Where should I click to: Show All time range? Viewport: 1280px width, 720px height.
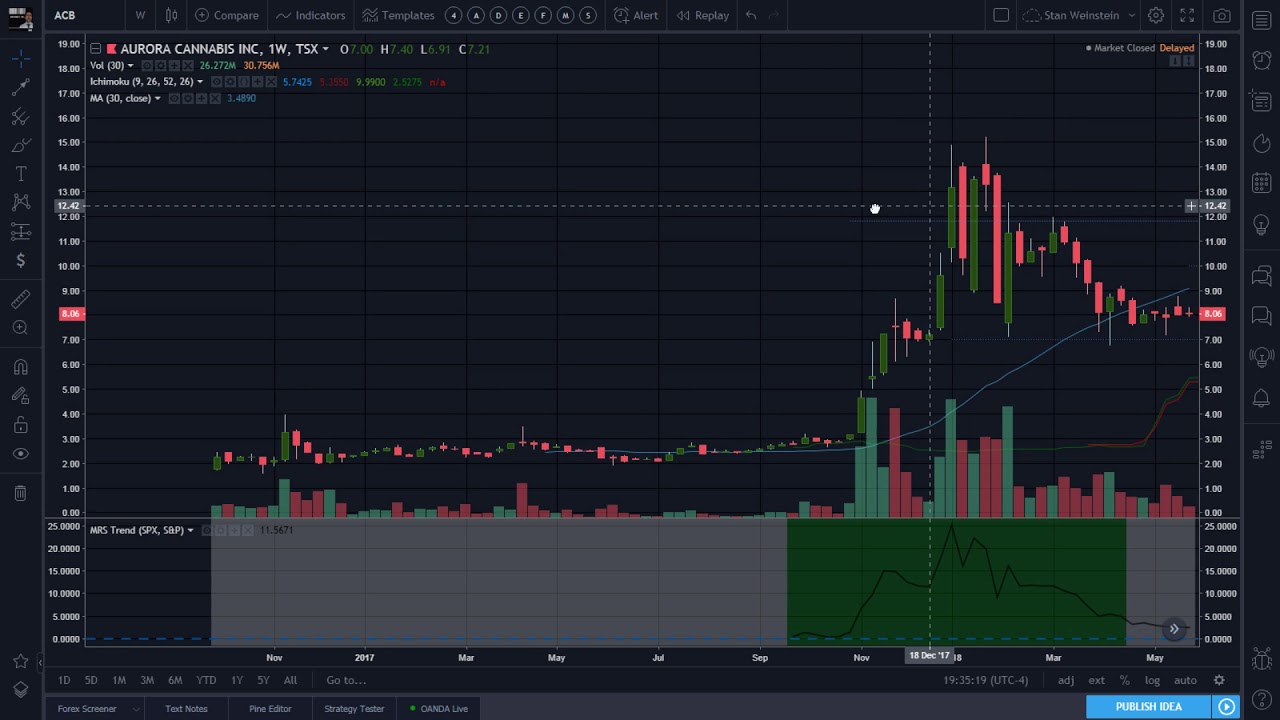290,680
